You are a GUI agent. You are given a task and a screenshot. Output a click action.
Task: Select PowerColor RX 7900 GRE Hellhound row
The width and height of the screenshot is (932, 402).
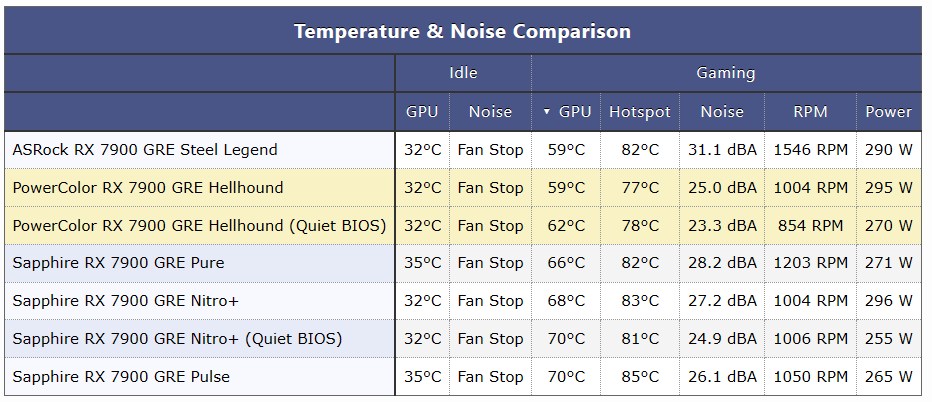click(x=148, y=188)
